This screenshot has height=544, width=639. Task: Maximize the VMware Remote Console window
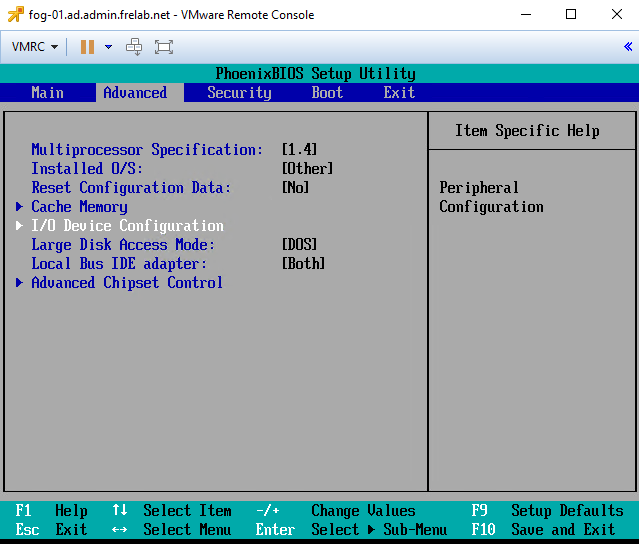tap(571, 15)
